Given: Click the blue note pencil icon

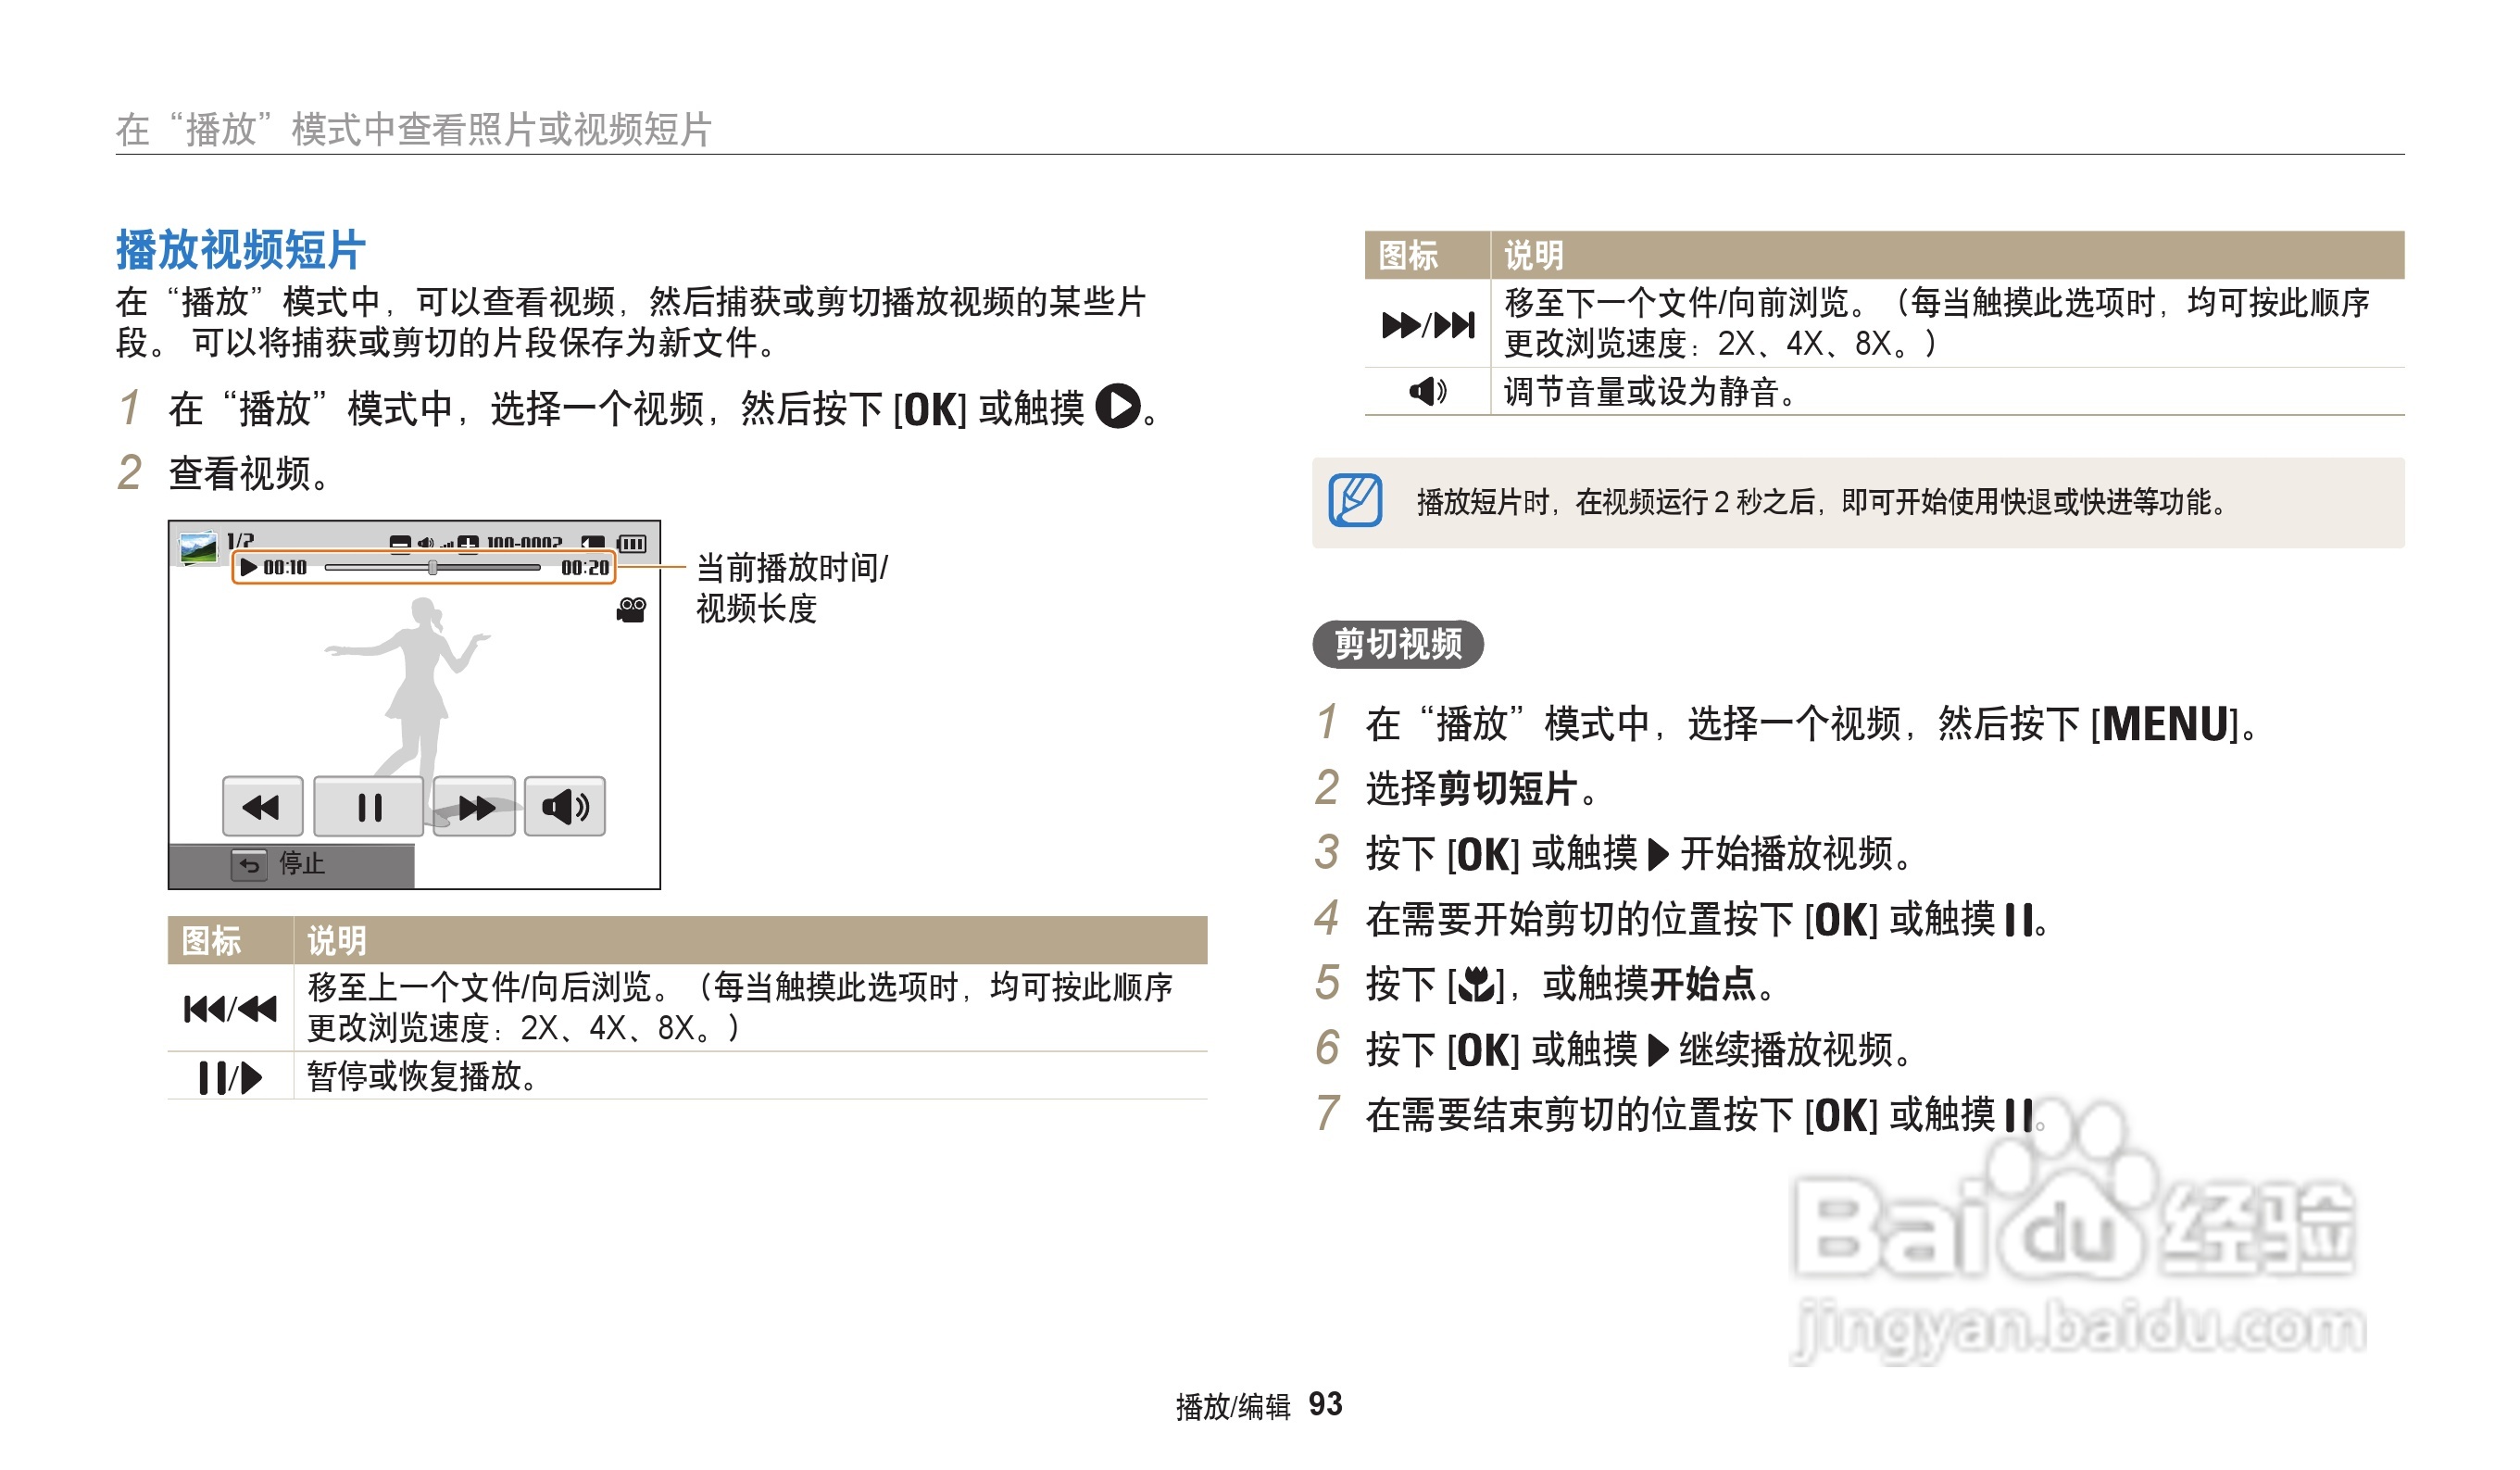Looking at the screenshot, I should [1355, 501].
